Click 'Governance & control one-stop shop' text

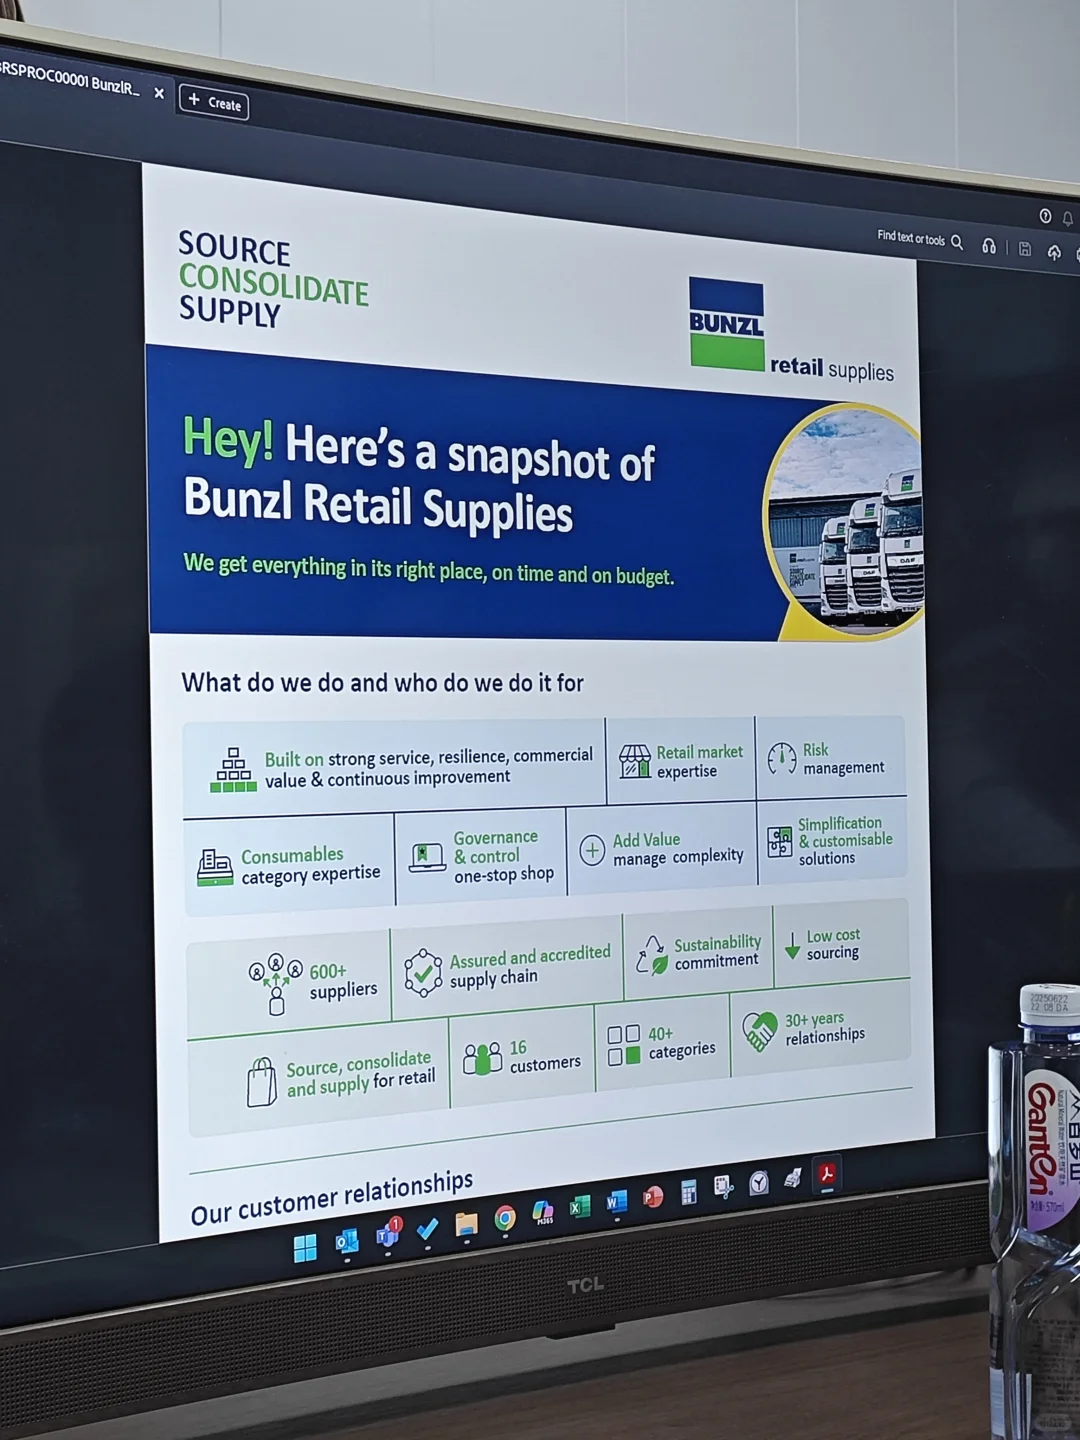(503, 856)
